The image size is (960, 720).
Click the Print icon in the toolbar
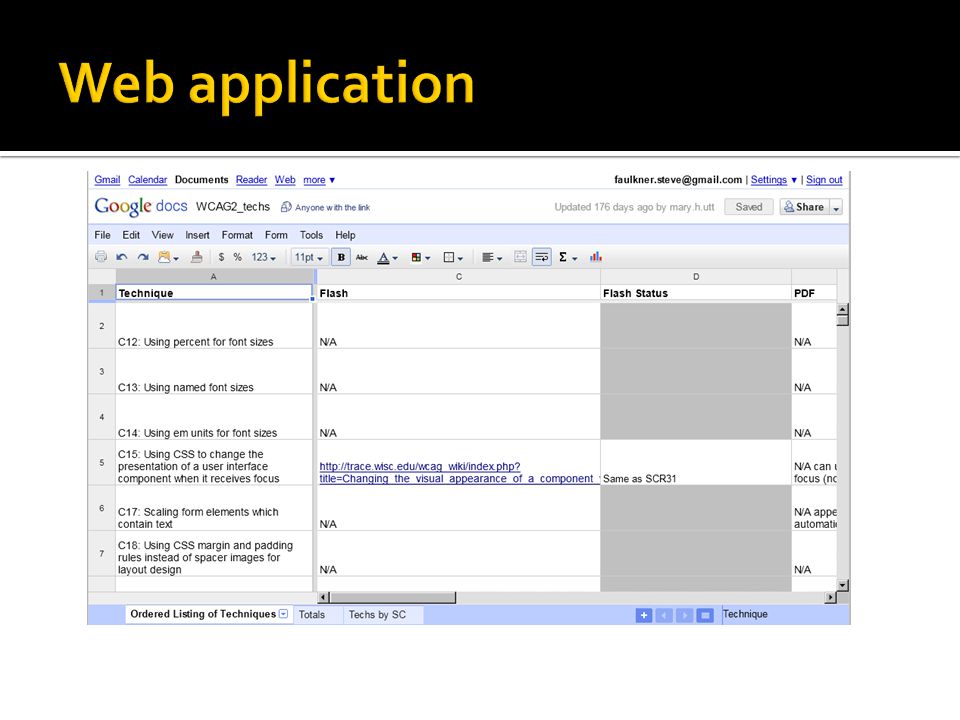[101, 257]
